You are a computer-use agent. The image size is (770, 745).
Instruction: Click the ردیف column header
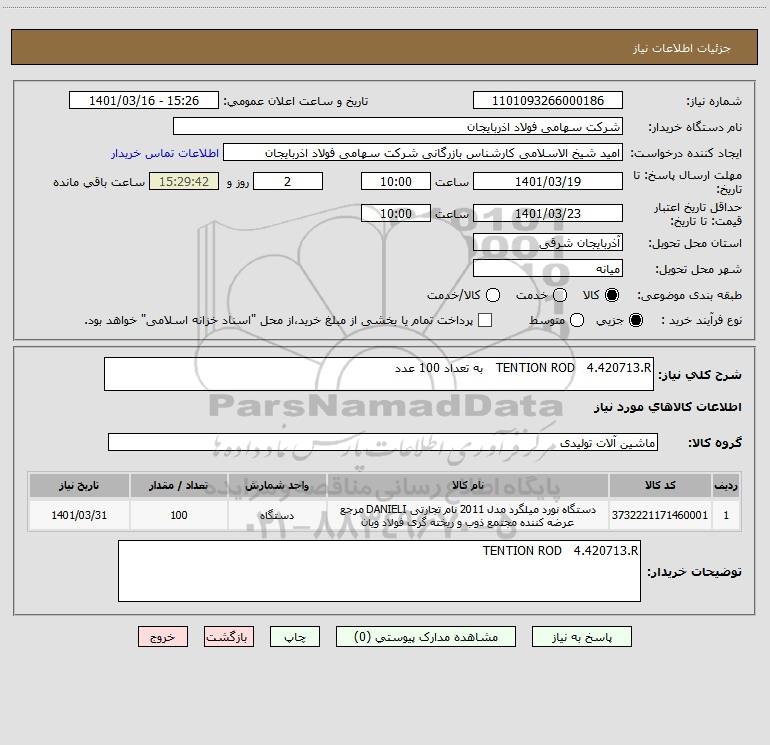click(x=726, y=486)
